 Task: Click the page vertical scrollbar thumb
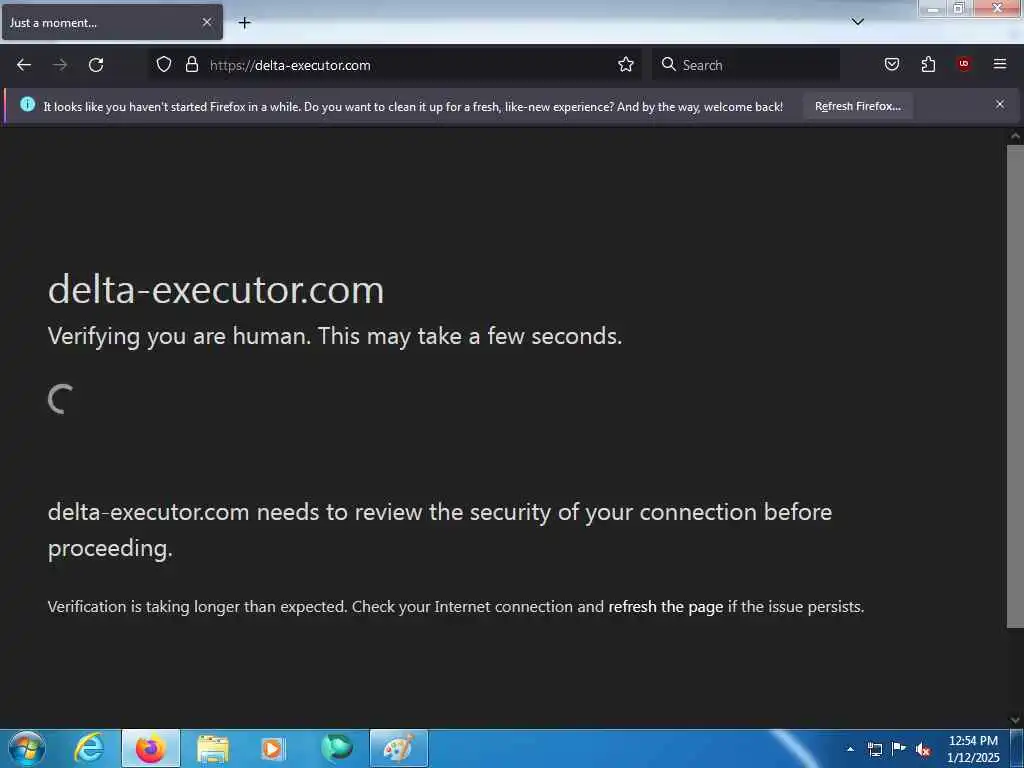[x=1015, y=385]
